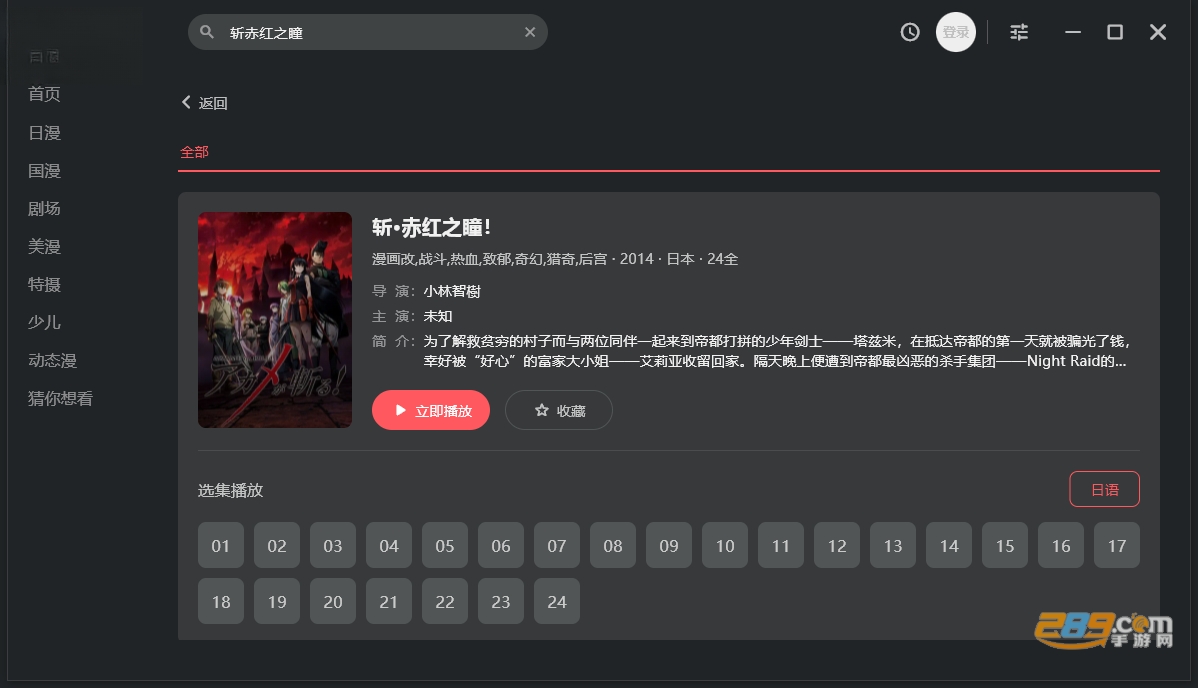Play episode 20
Image resolution: width=1198 pixels, height=688 pixels.
(x=332, y=602)
